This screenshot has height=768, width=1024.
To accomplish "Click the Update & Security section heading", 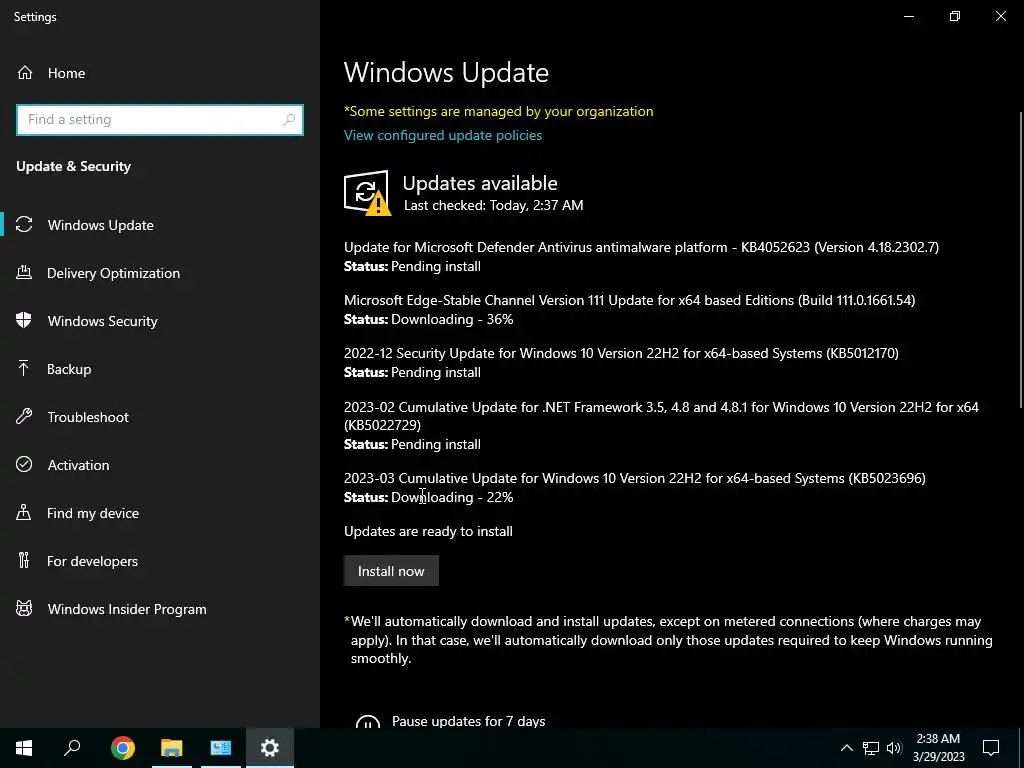I will pos(73,166).
